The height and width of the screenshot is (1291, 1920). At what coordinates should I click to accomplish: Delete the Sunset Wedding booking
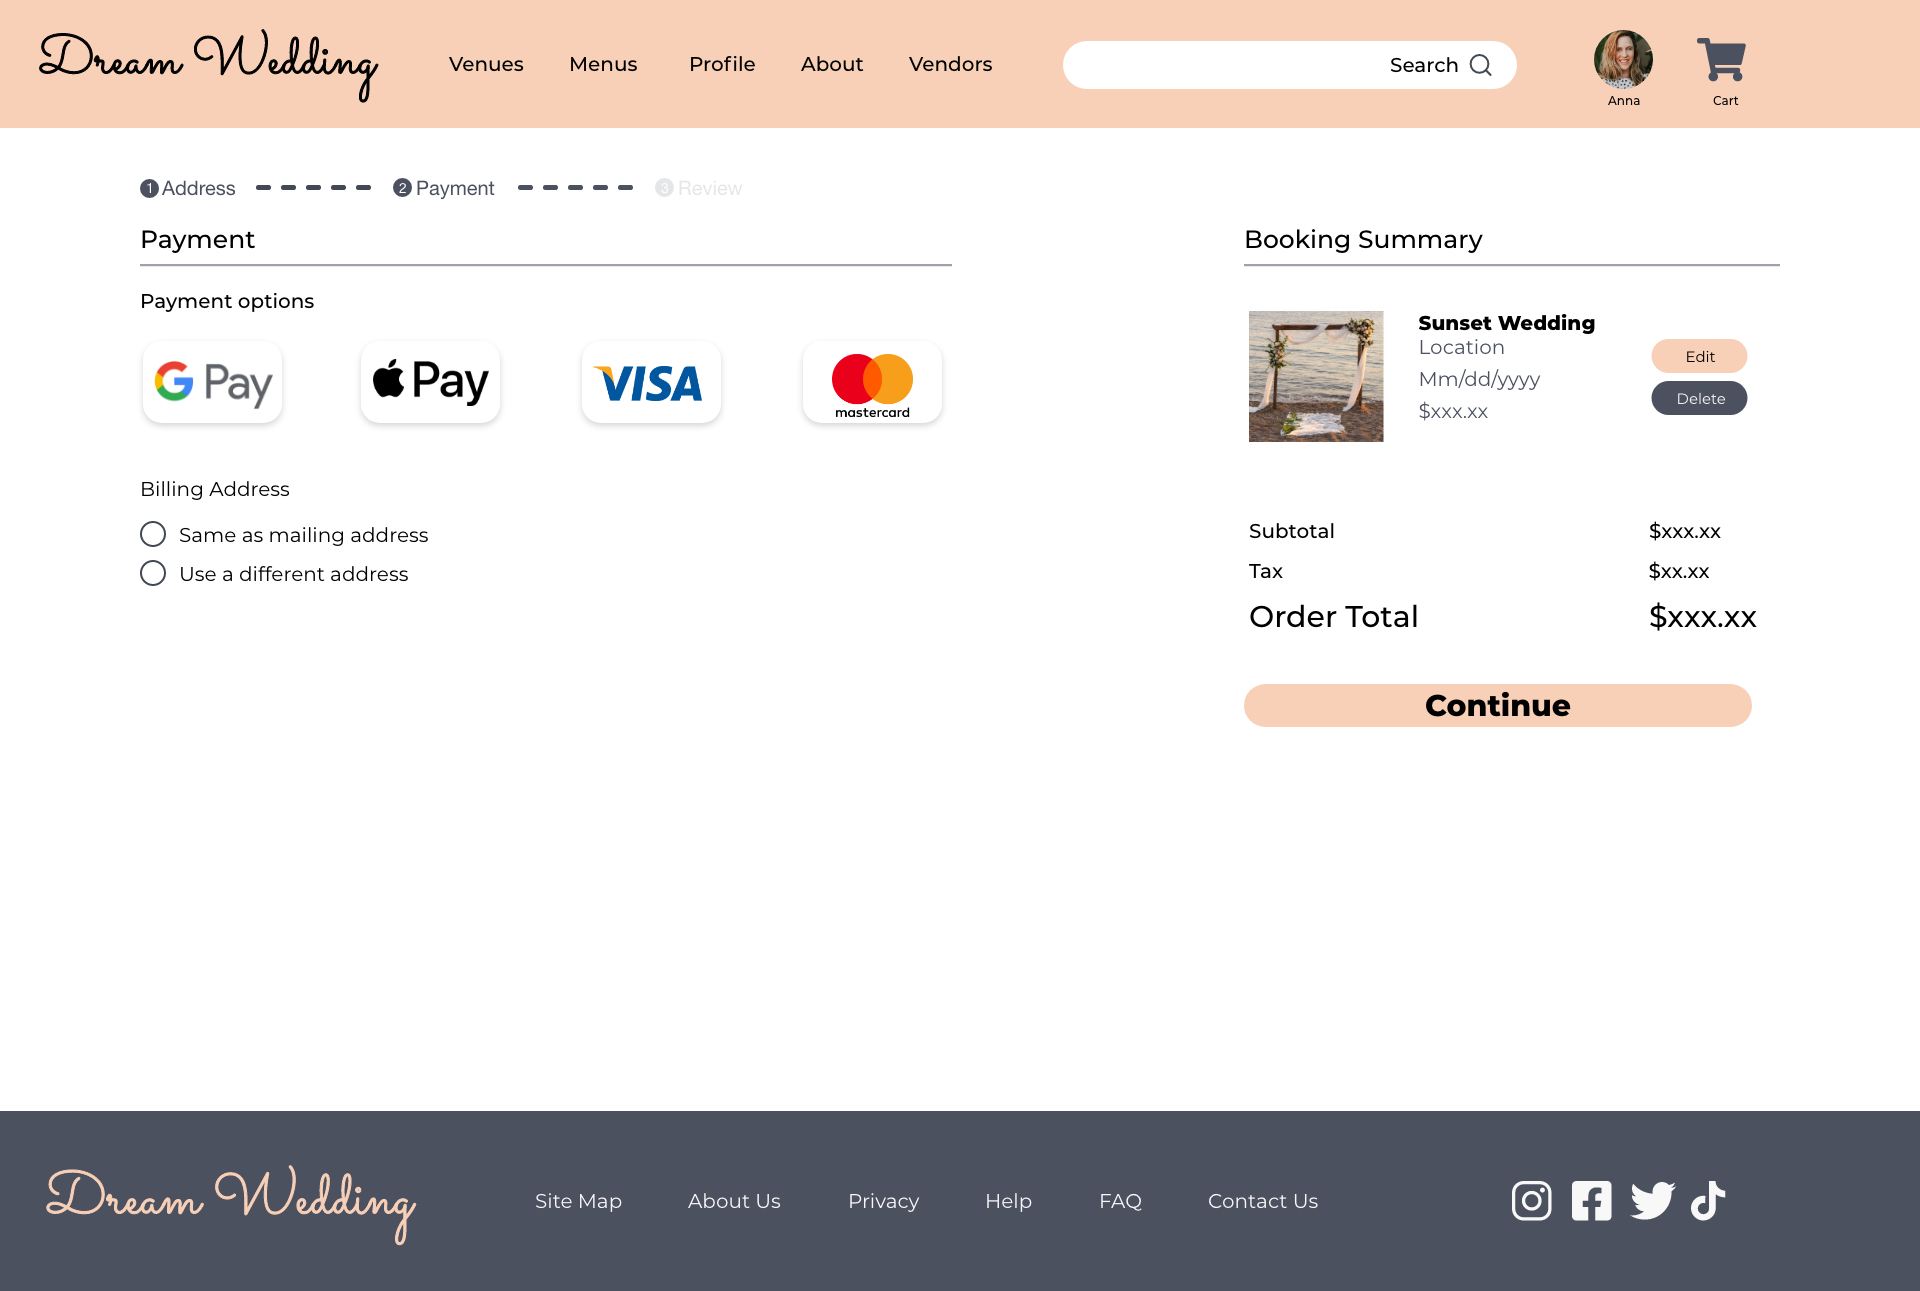click(1699, 398)
